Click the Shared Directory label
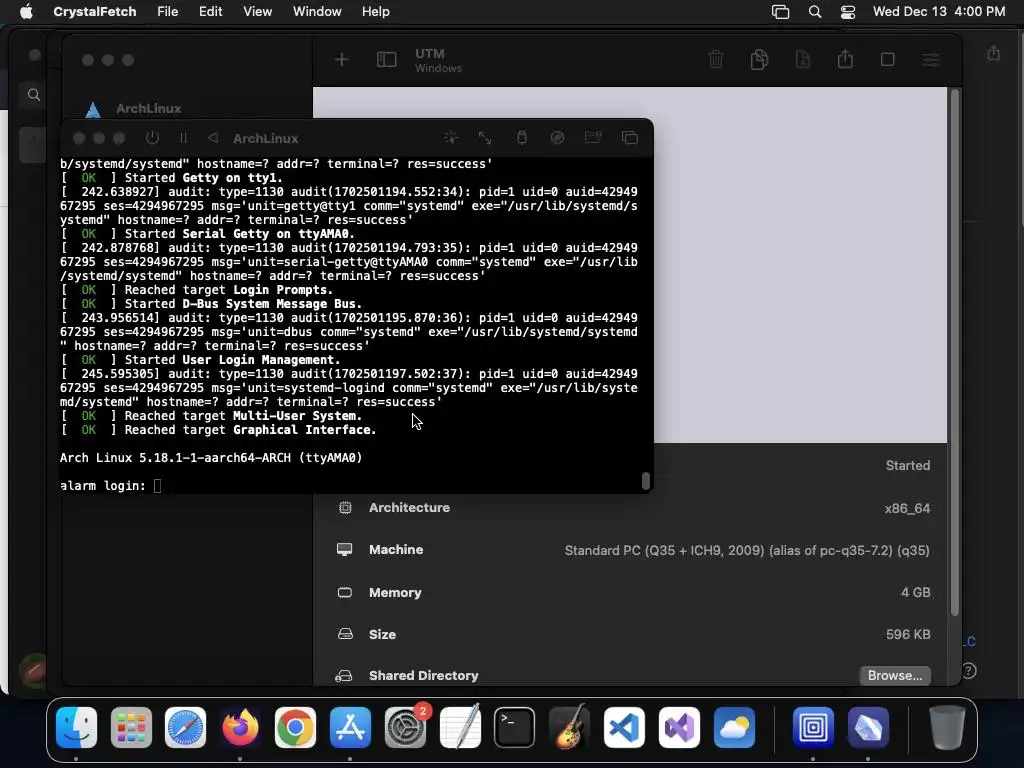1024x768 pixels. (x=423, y=675)
